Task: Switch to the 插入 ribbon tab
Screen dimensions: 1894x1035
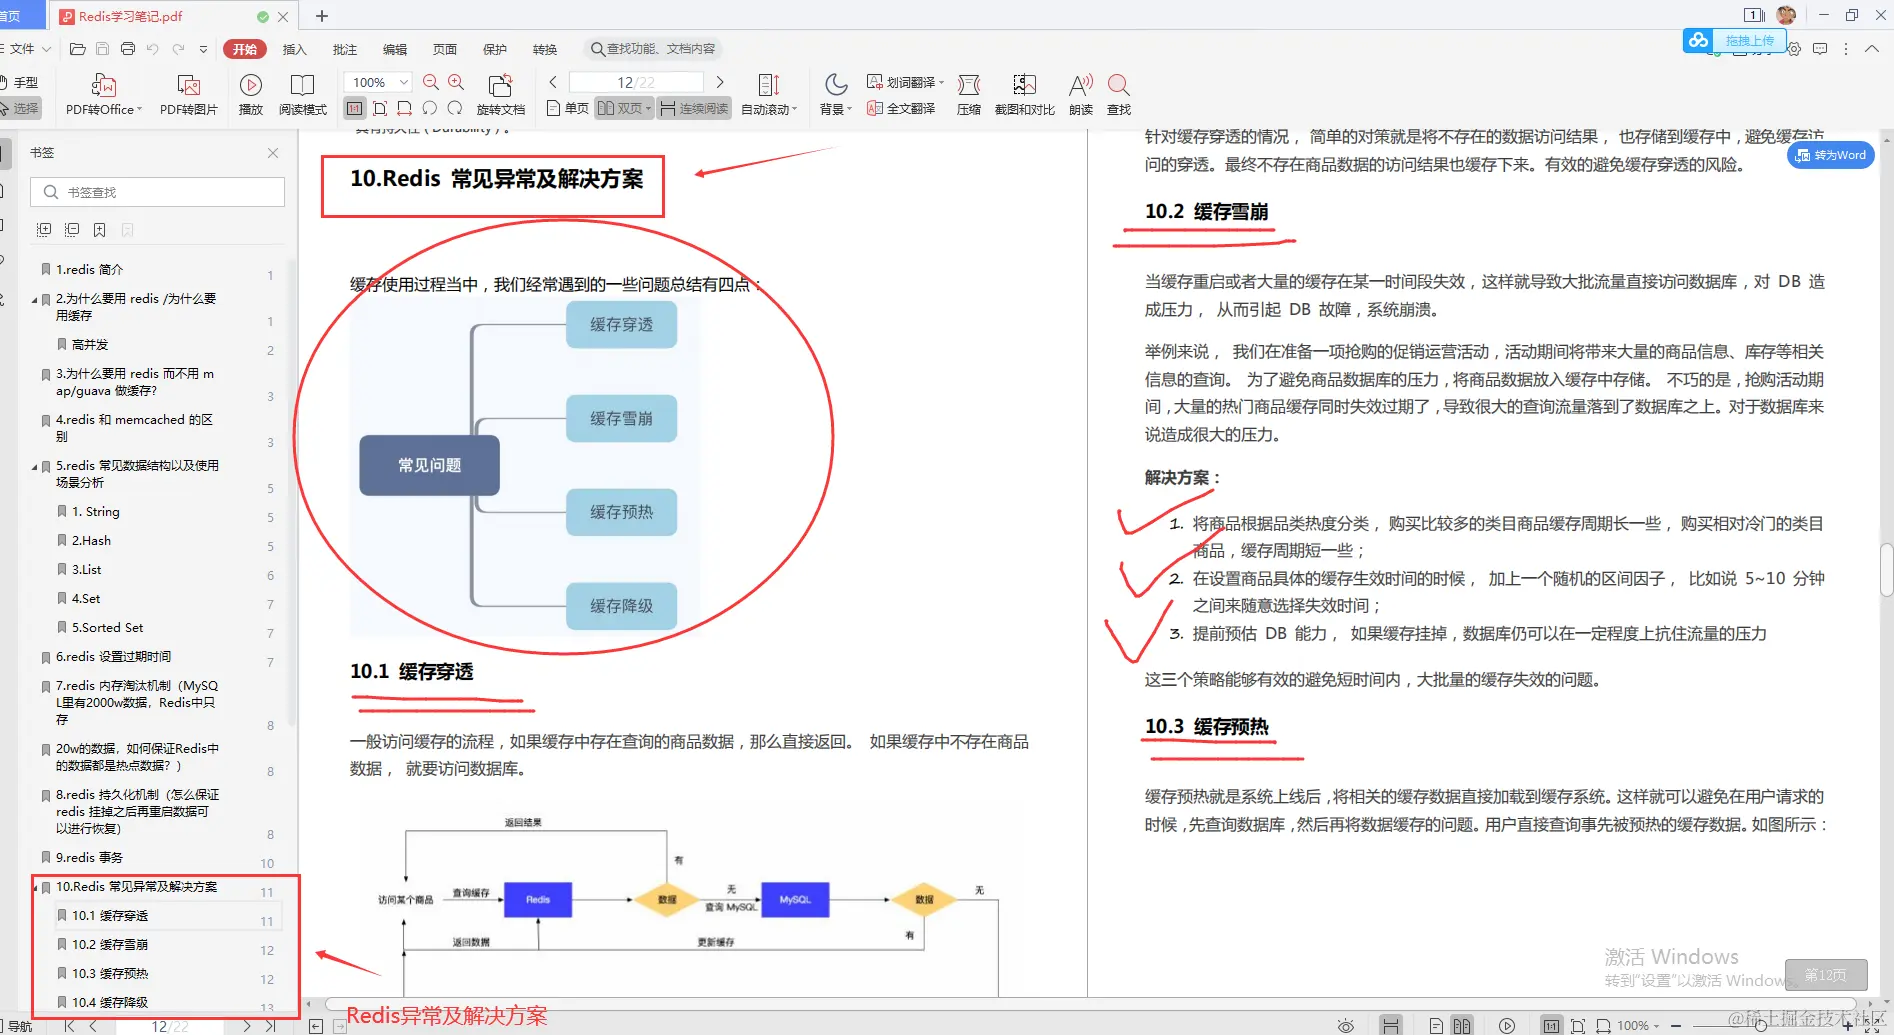Action: pos(294,48)
